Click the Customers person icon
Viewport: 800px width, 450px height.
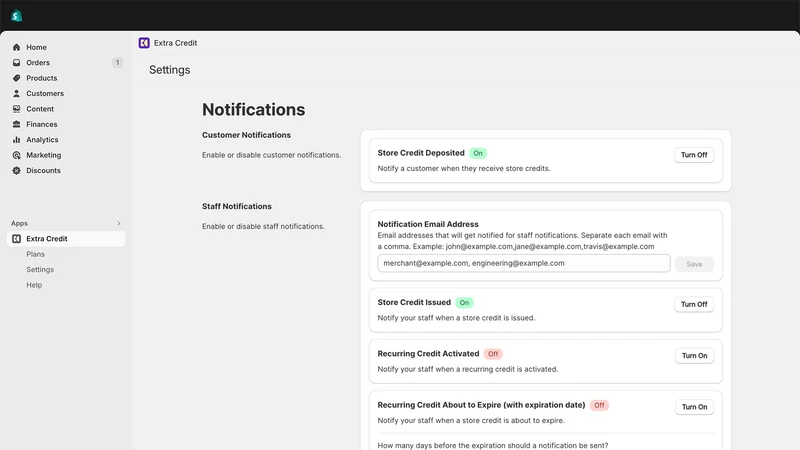pos(16,93)
